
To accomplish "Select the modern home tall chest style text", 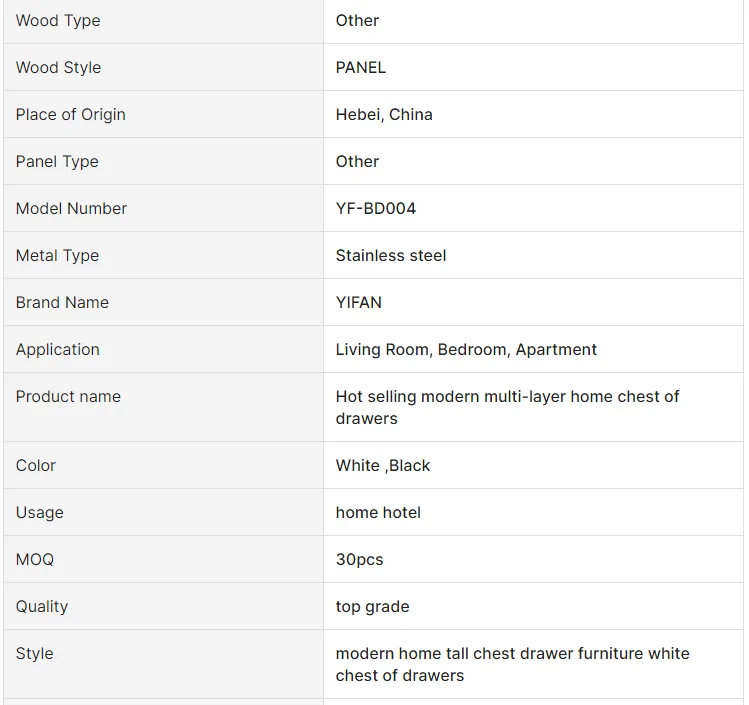I will (512, 664).
